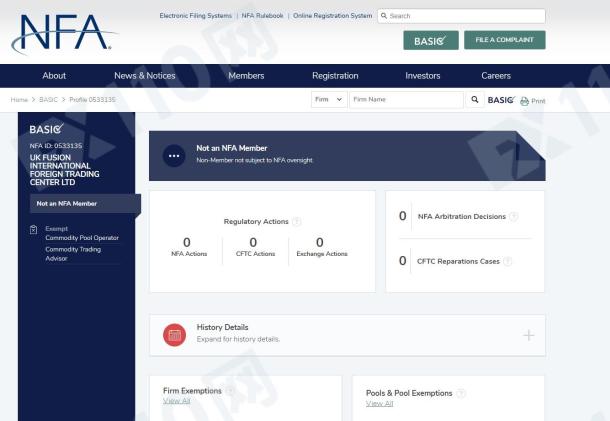Open the Registration menu
610x421 pixels.
tap(335, 76)
